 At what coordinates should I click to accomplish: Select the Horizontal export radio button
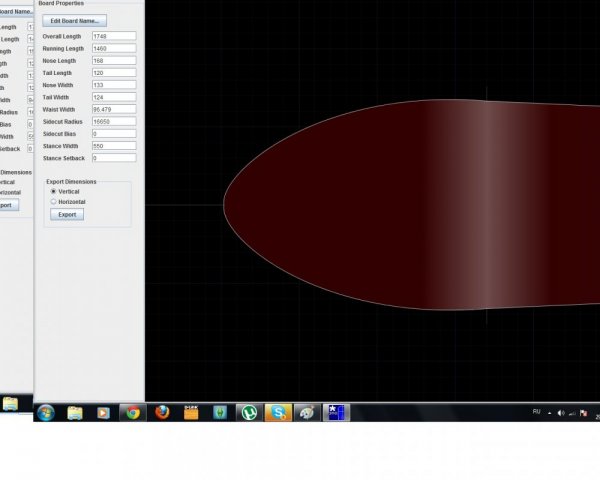coord(54,201)
